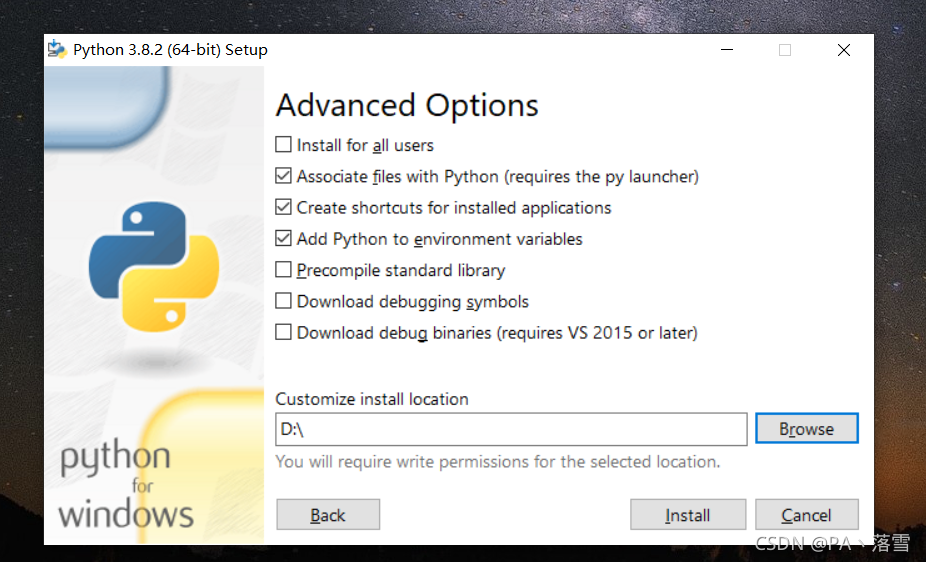
Task: Start installation with Install button
Action: (688, 515)
